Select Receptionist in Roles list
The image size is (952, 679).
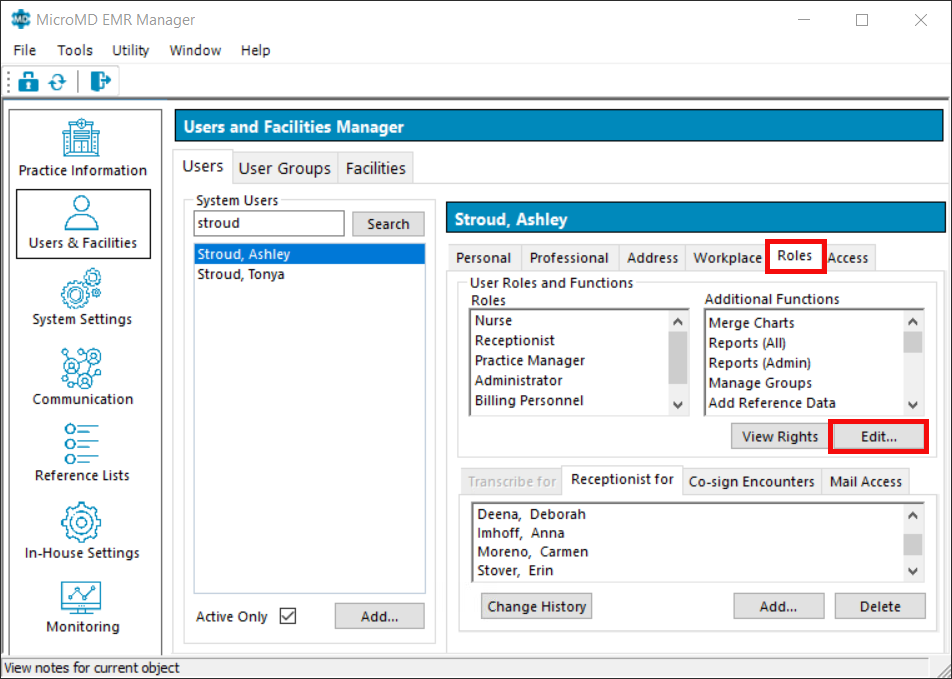570,341
